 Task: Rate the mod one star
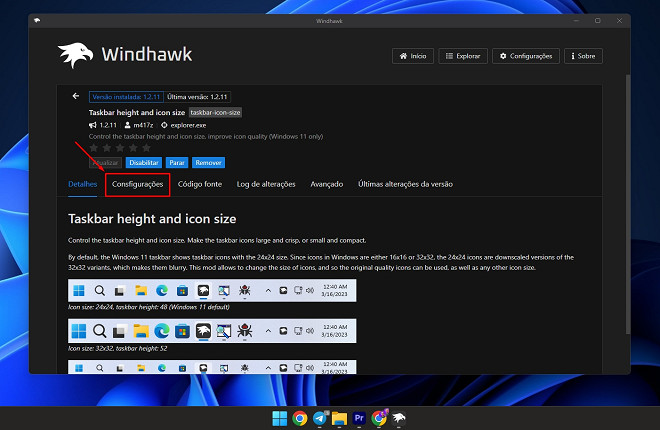(94, 148)
